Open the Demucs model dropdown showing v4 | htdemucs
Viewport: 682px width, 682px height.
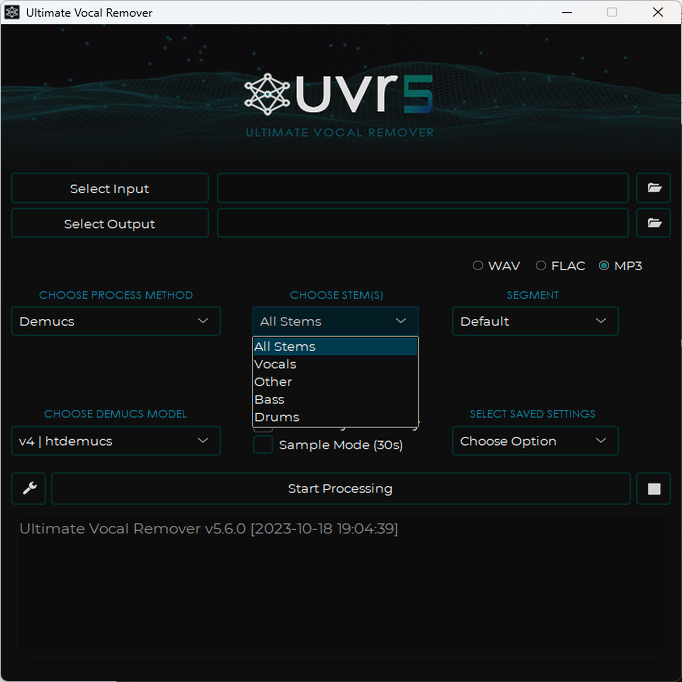(x=116, y=441)
